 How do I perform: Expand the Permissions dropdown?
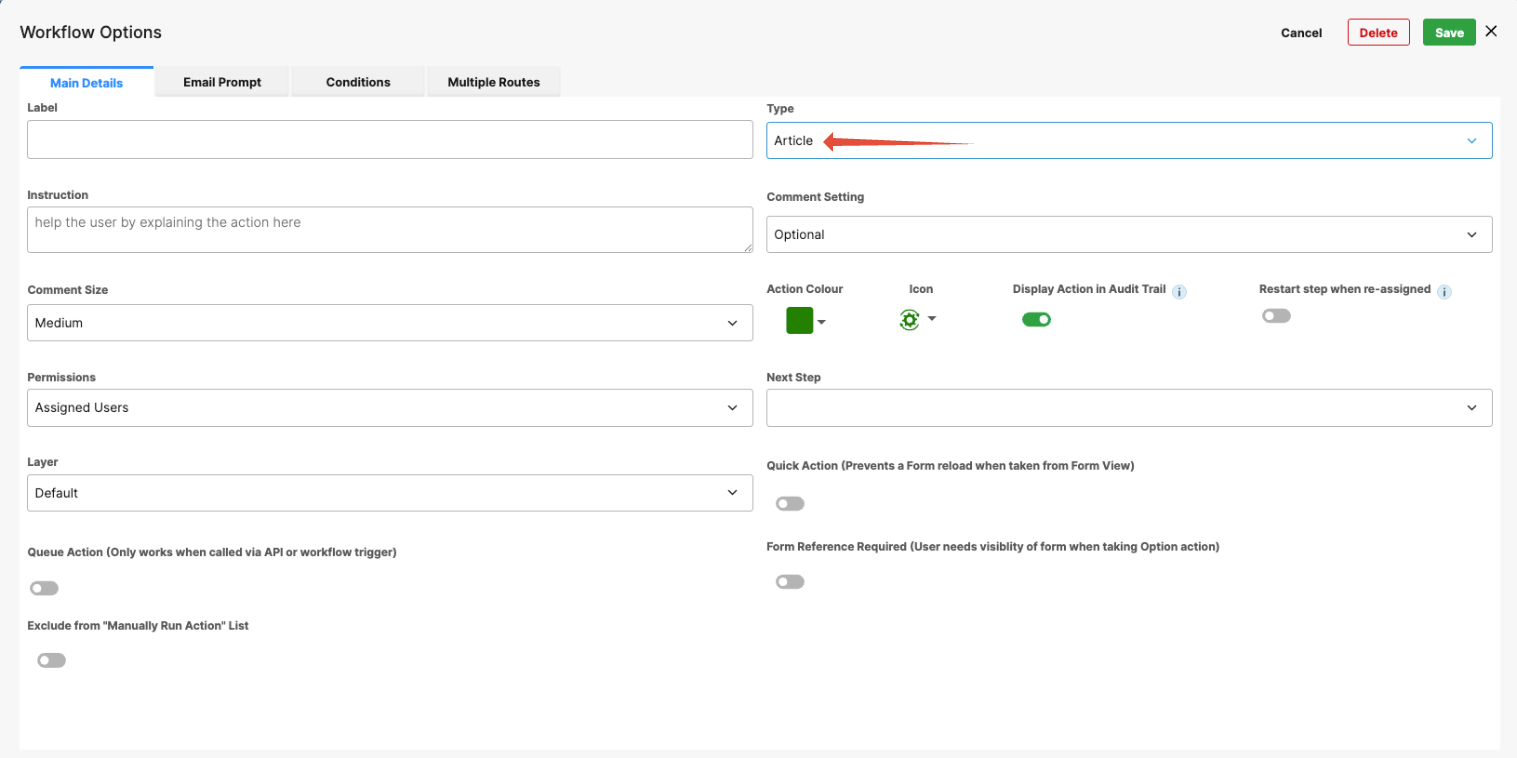[390, 407]
